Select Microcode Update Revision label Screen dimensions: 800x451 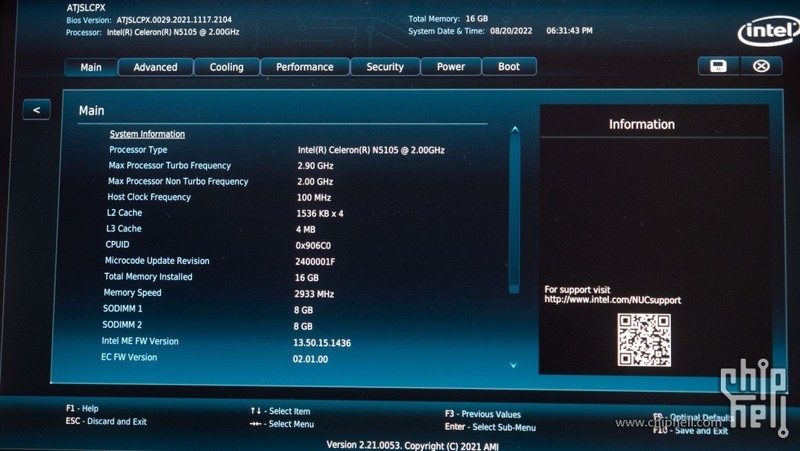[x=157, y=261]
